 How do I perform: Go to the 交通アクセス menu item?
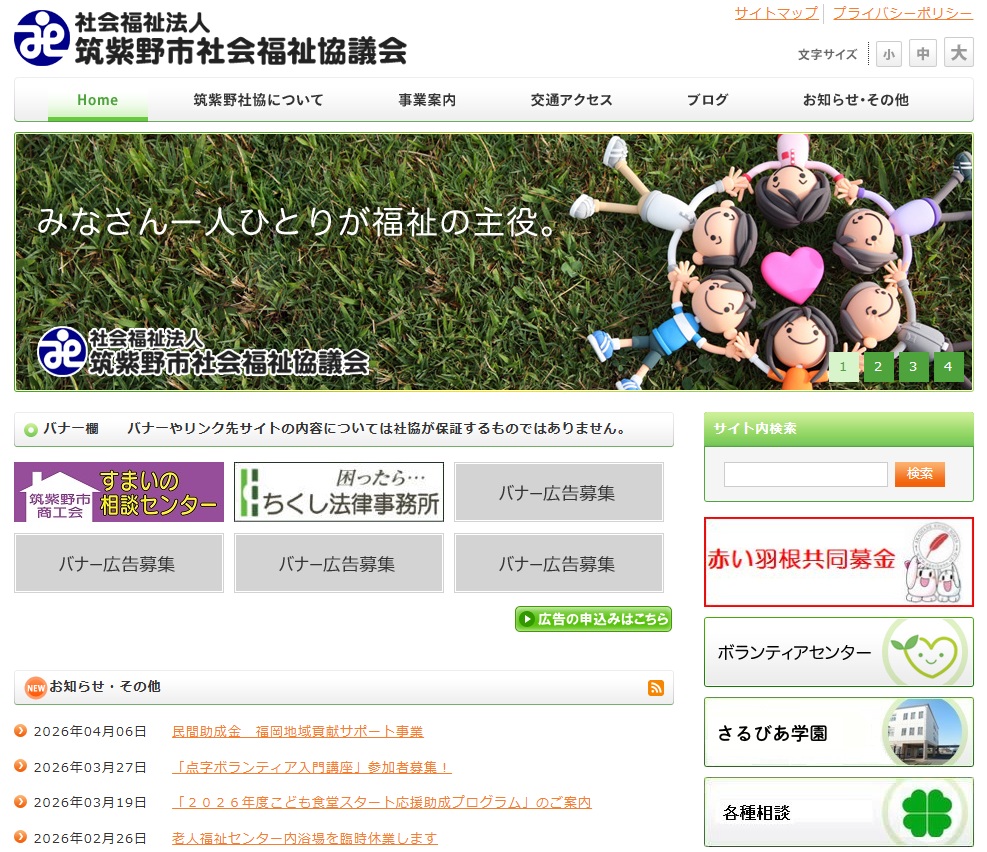571,100
